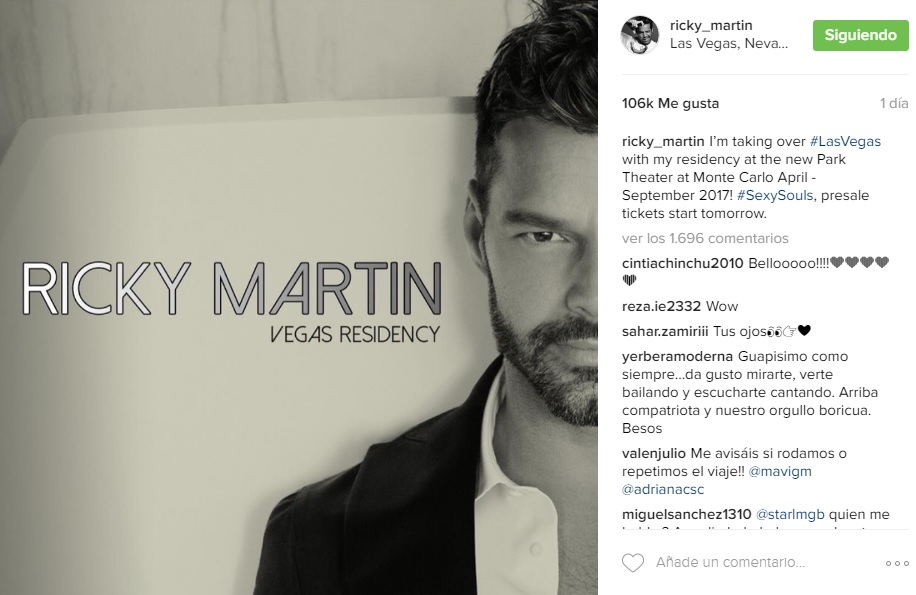Open the @adrianacsc mention

663,489
